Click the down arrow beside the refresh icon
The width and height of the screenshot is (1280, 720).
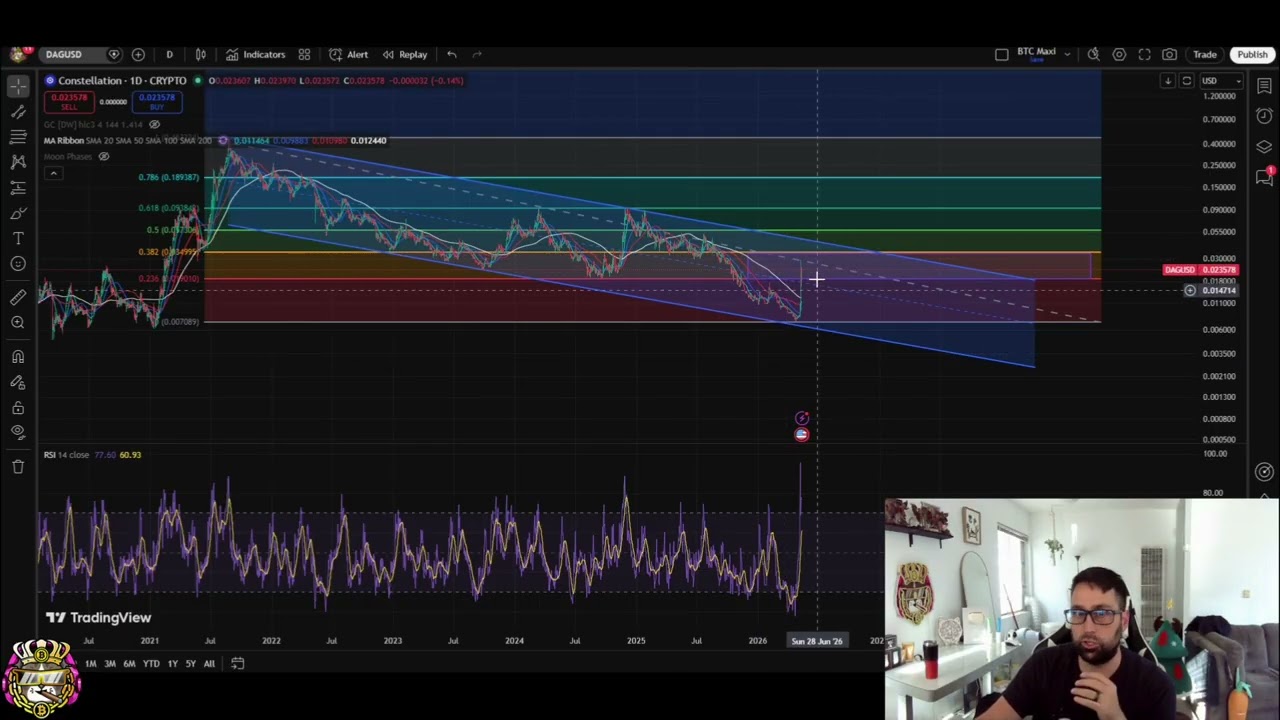coord(1167,80)
